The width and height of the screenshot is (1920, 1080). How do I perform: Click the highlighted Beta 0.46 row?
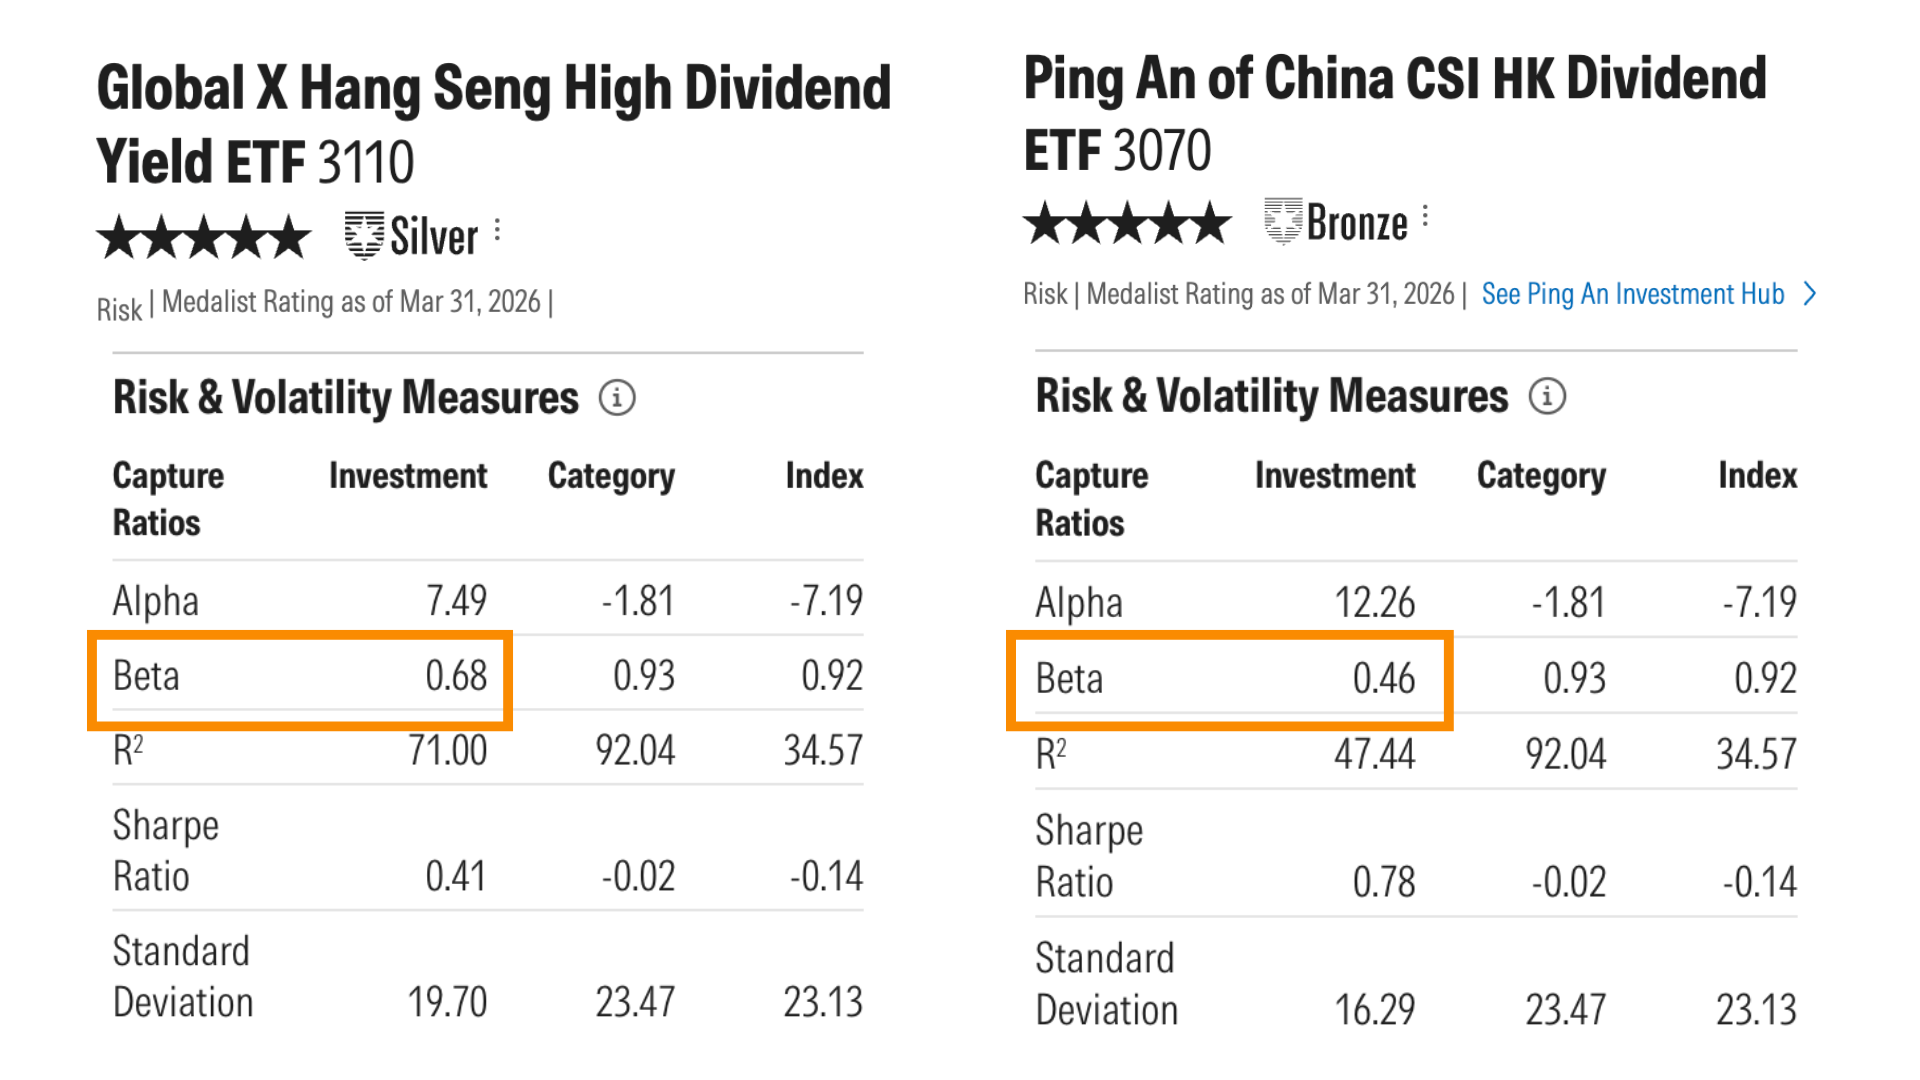pyautogui.click(x=1229, y=680)
